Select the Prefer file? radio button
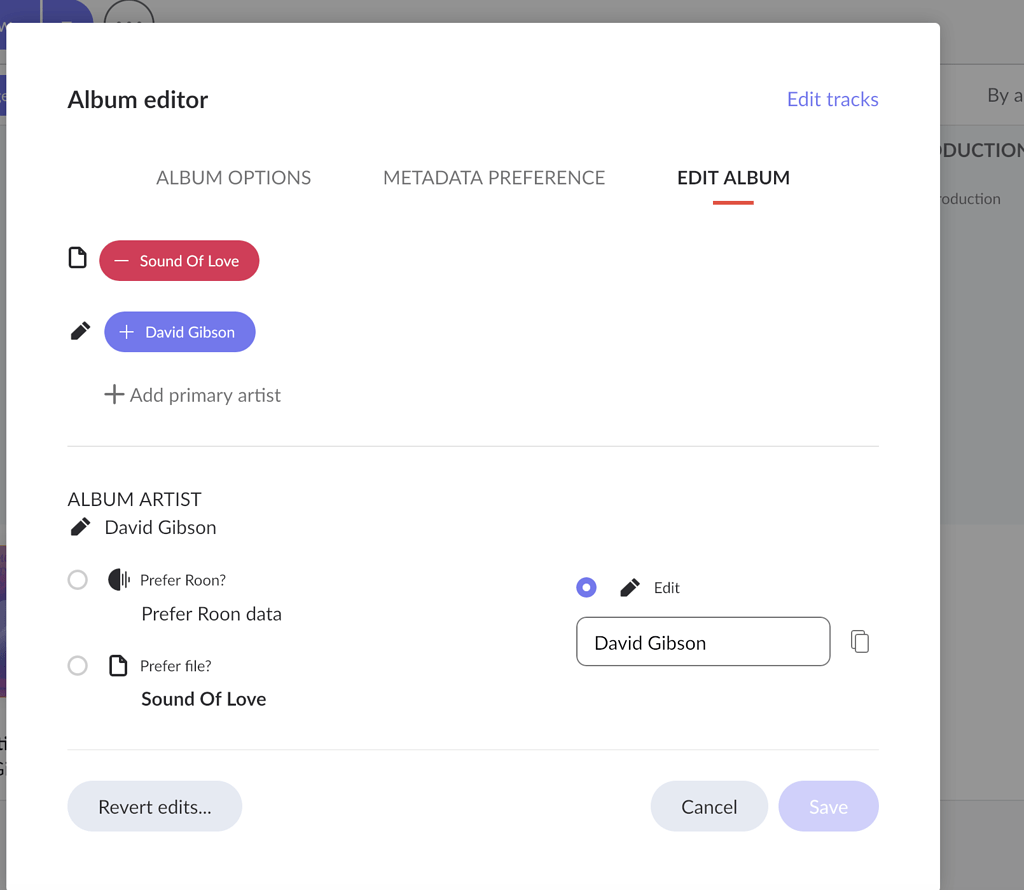Screen dimensions: 1024x890 pyautogui.click(x=77, y=665)
